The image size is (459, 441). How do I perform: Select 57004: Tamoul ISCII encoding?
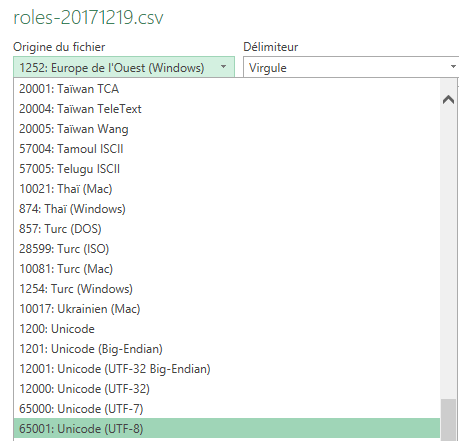tap(227, 149)
